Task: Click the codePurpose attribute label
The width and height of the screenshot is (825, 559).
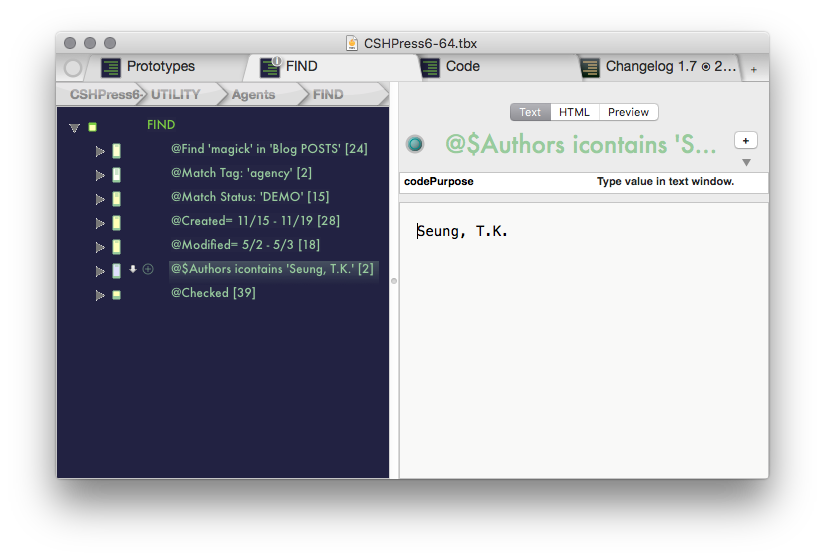Action: pyautogui.click(x=439, y=182)
